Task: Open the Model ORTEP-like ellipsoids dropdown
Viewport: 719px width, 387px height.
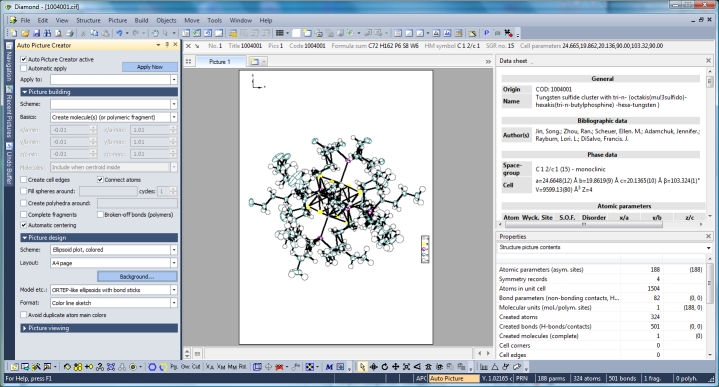Action: tap(174, 290)
